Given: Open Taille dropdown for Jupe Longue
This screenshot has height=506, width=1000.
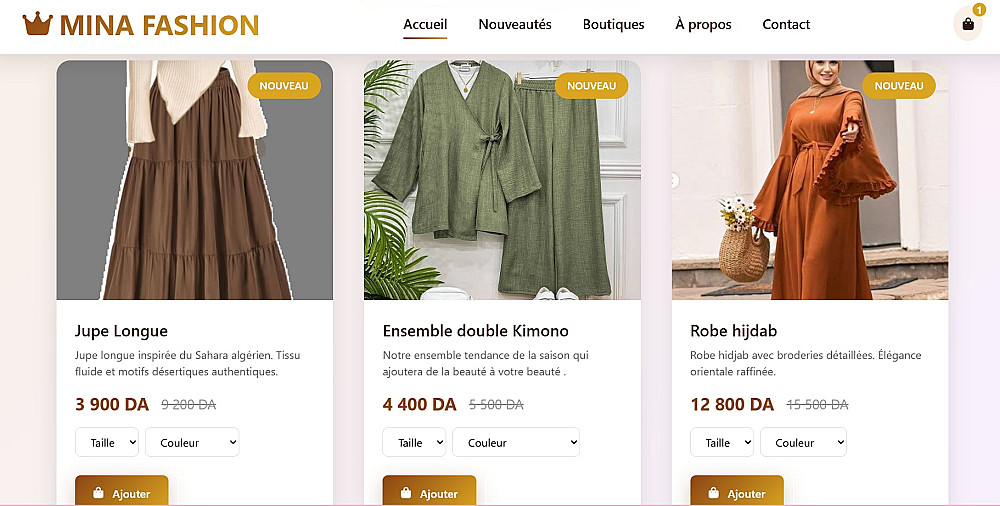Looking at the screenshot, I should pos(107,442).
